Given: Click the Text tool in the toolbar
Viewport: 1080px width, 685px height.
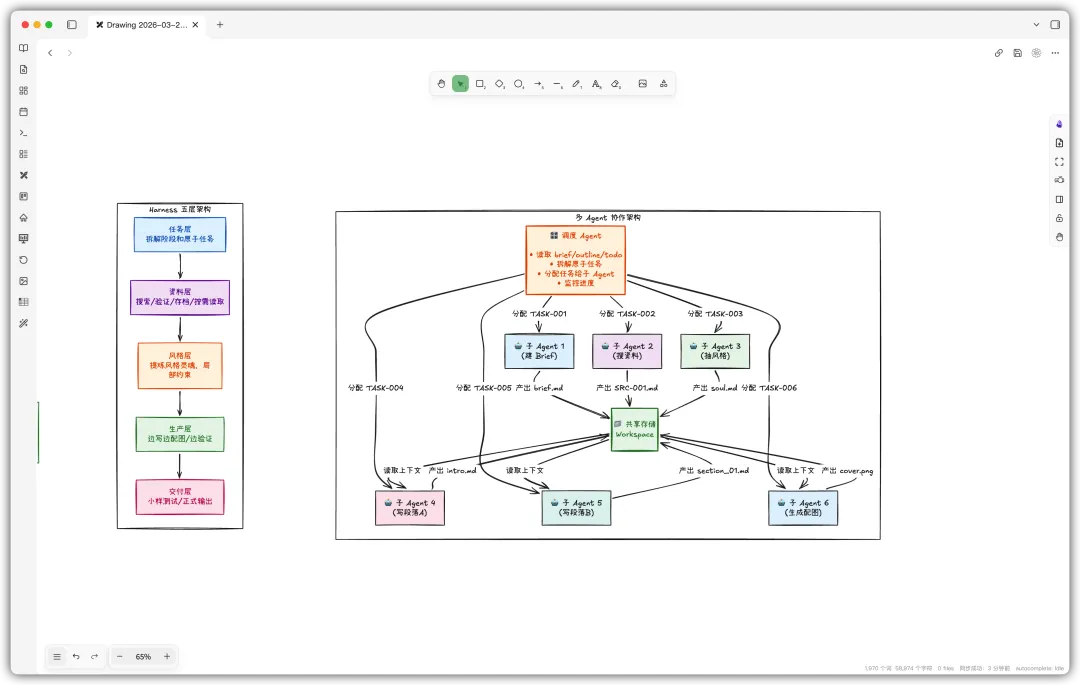Looking at the screenshot, I should 596,84.
